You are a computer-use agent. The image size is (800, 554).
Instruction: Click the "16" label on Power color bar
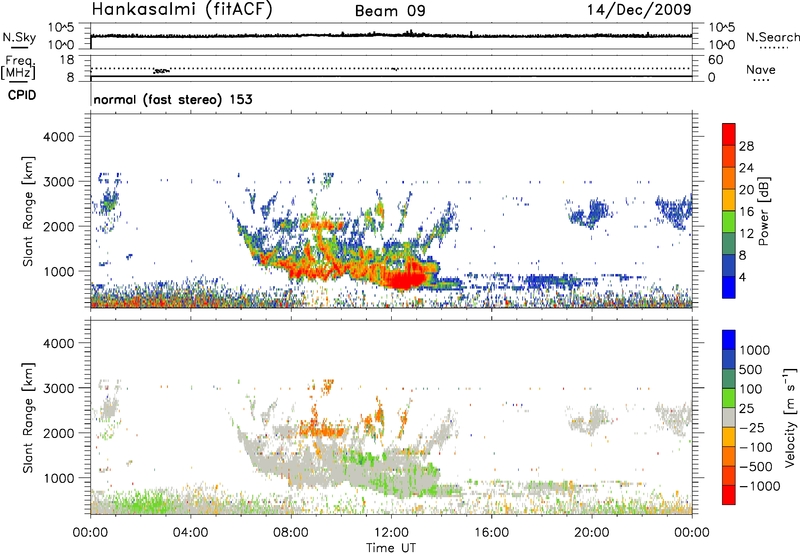[746, 212]
